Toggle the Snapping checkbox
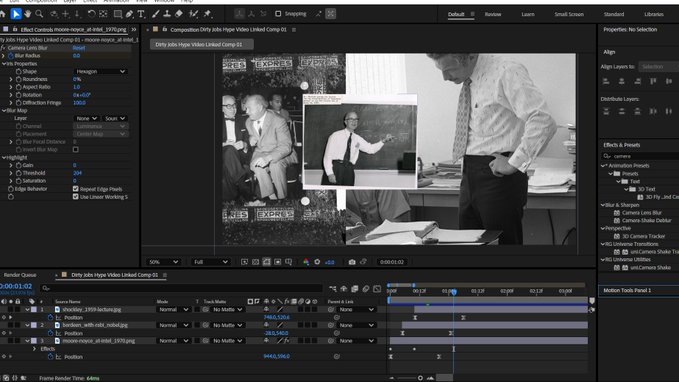The height and width of the screenshot is (382, 679). coord(278,14)
